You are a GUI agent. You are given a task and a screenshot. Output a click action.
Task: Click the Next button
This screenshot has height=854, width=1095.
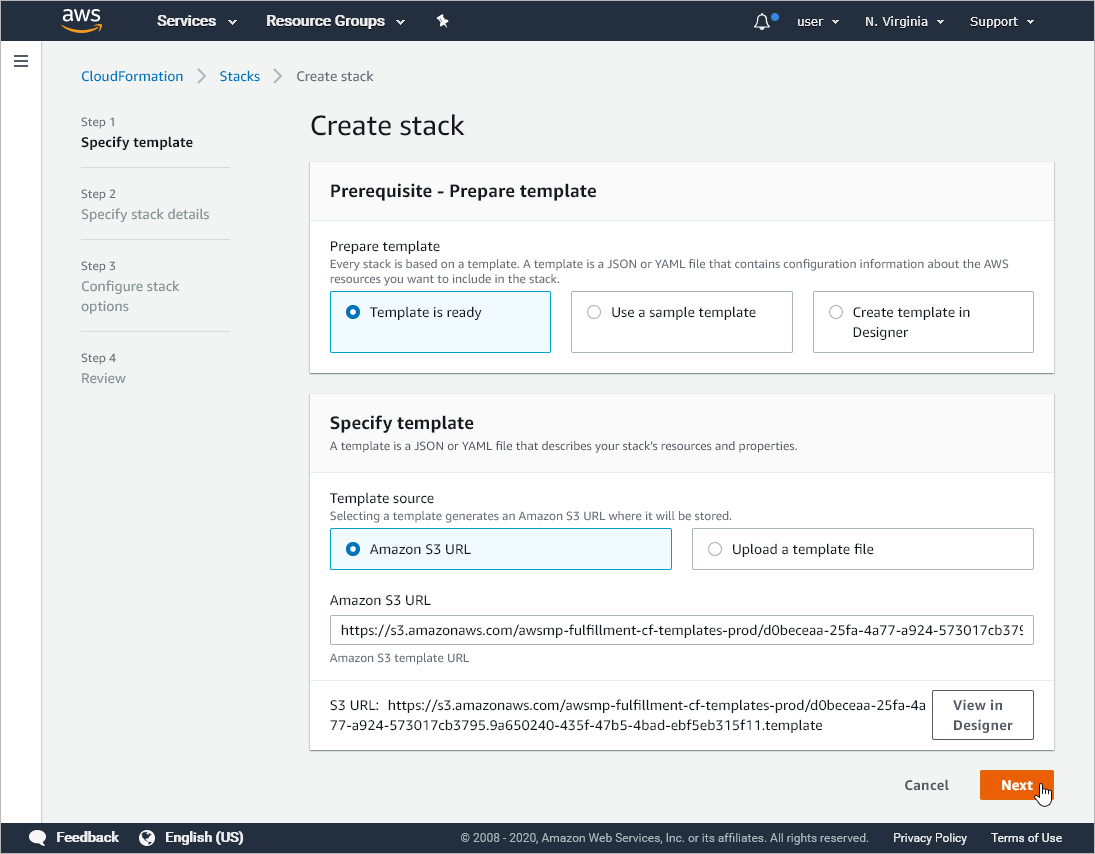point(1016,785)
